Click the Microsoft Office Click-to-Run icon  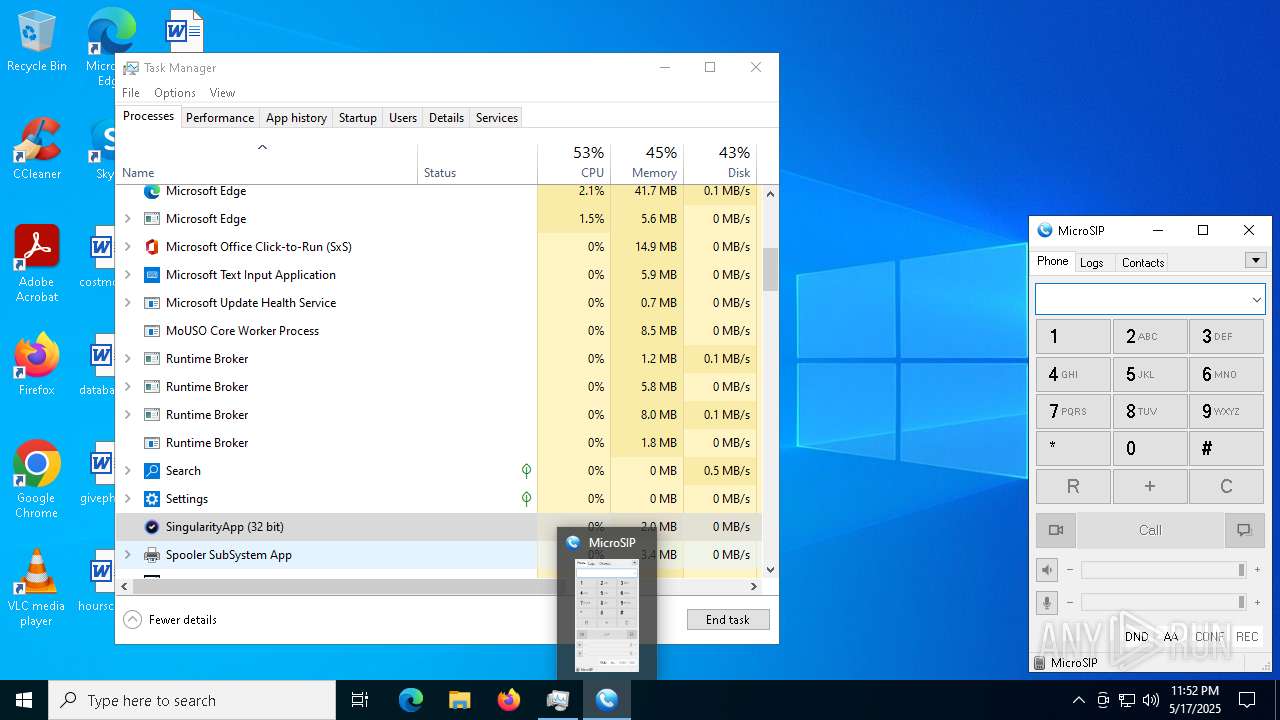click(x=152, y=247)
